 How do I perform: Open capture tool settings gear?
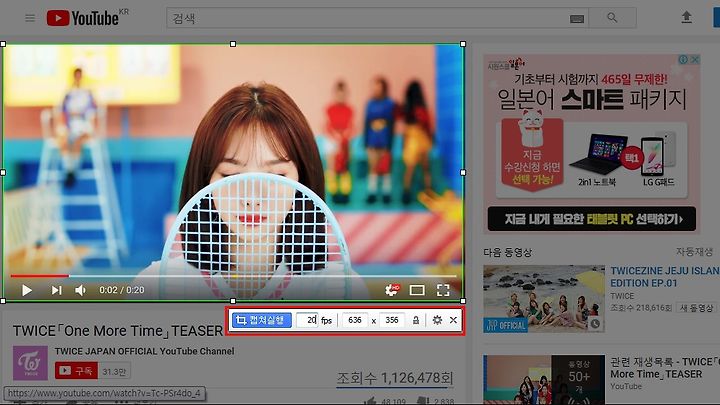[437, 320]
